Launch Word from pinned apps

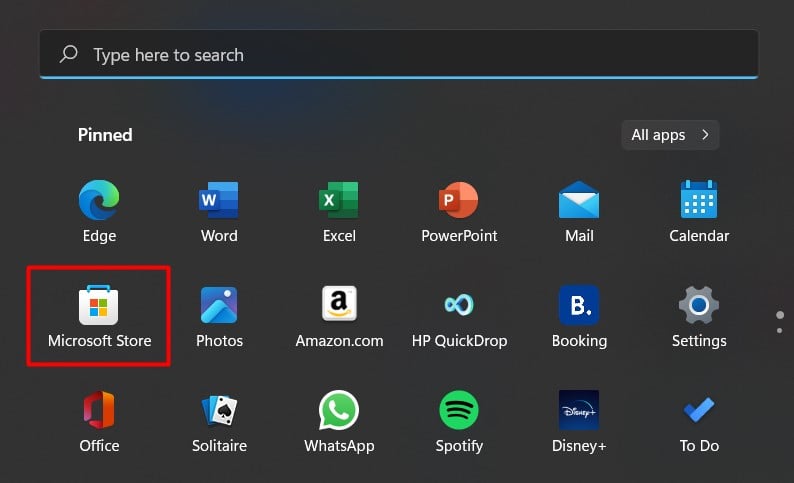tap(219, 212)
